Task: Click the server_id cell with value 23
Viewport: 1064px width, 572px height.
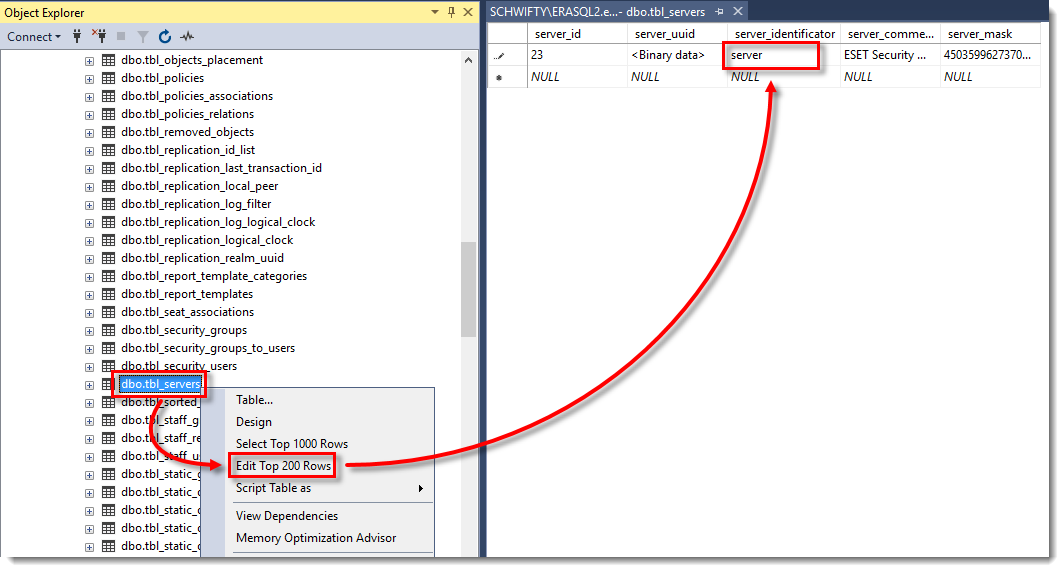Action: tap(577, 55)
